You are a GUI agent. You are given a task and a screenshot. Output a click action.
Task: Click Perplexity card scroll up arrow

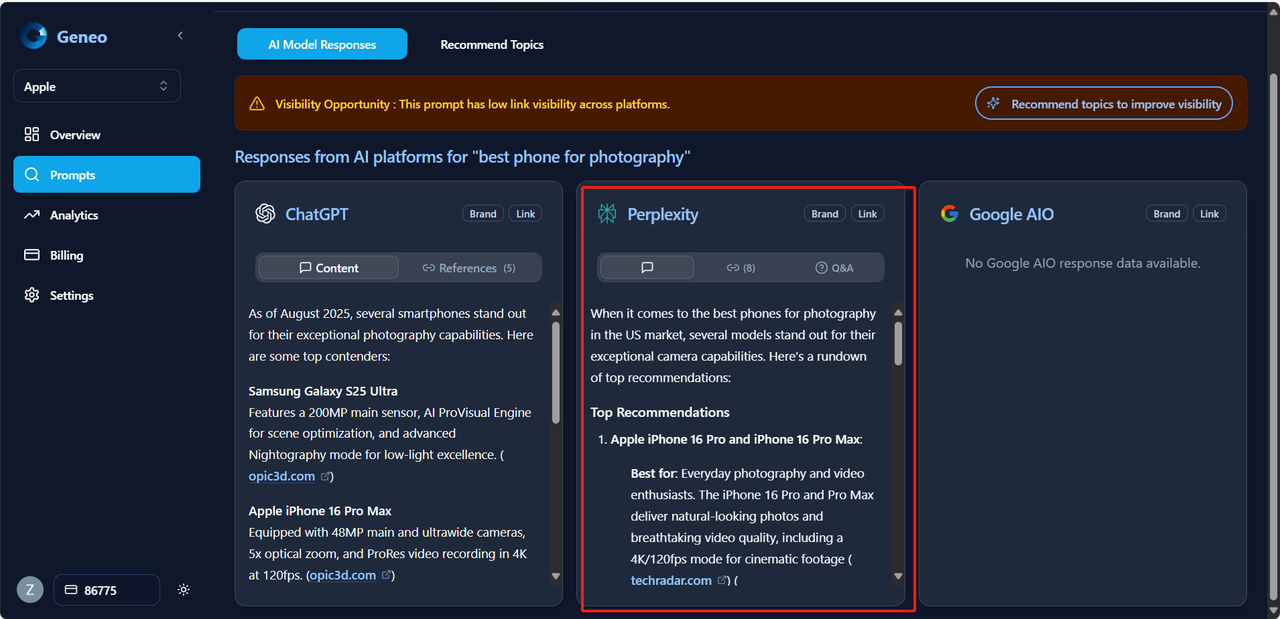click(x=898, y=314)
